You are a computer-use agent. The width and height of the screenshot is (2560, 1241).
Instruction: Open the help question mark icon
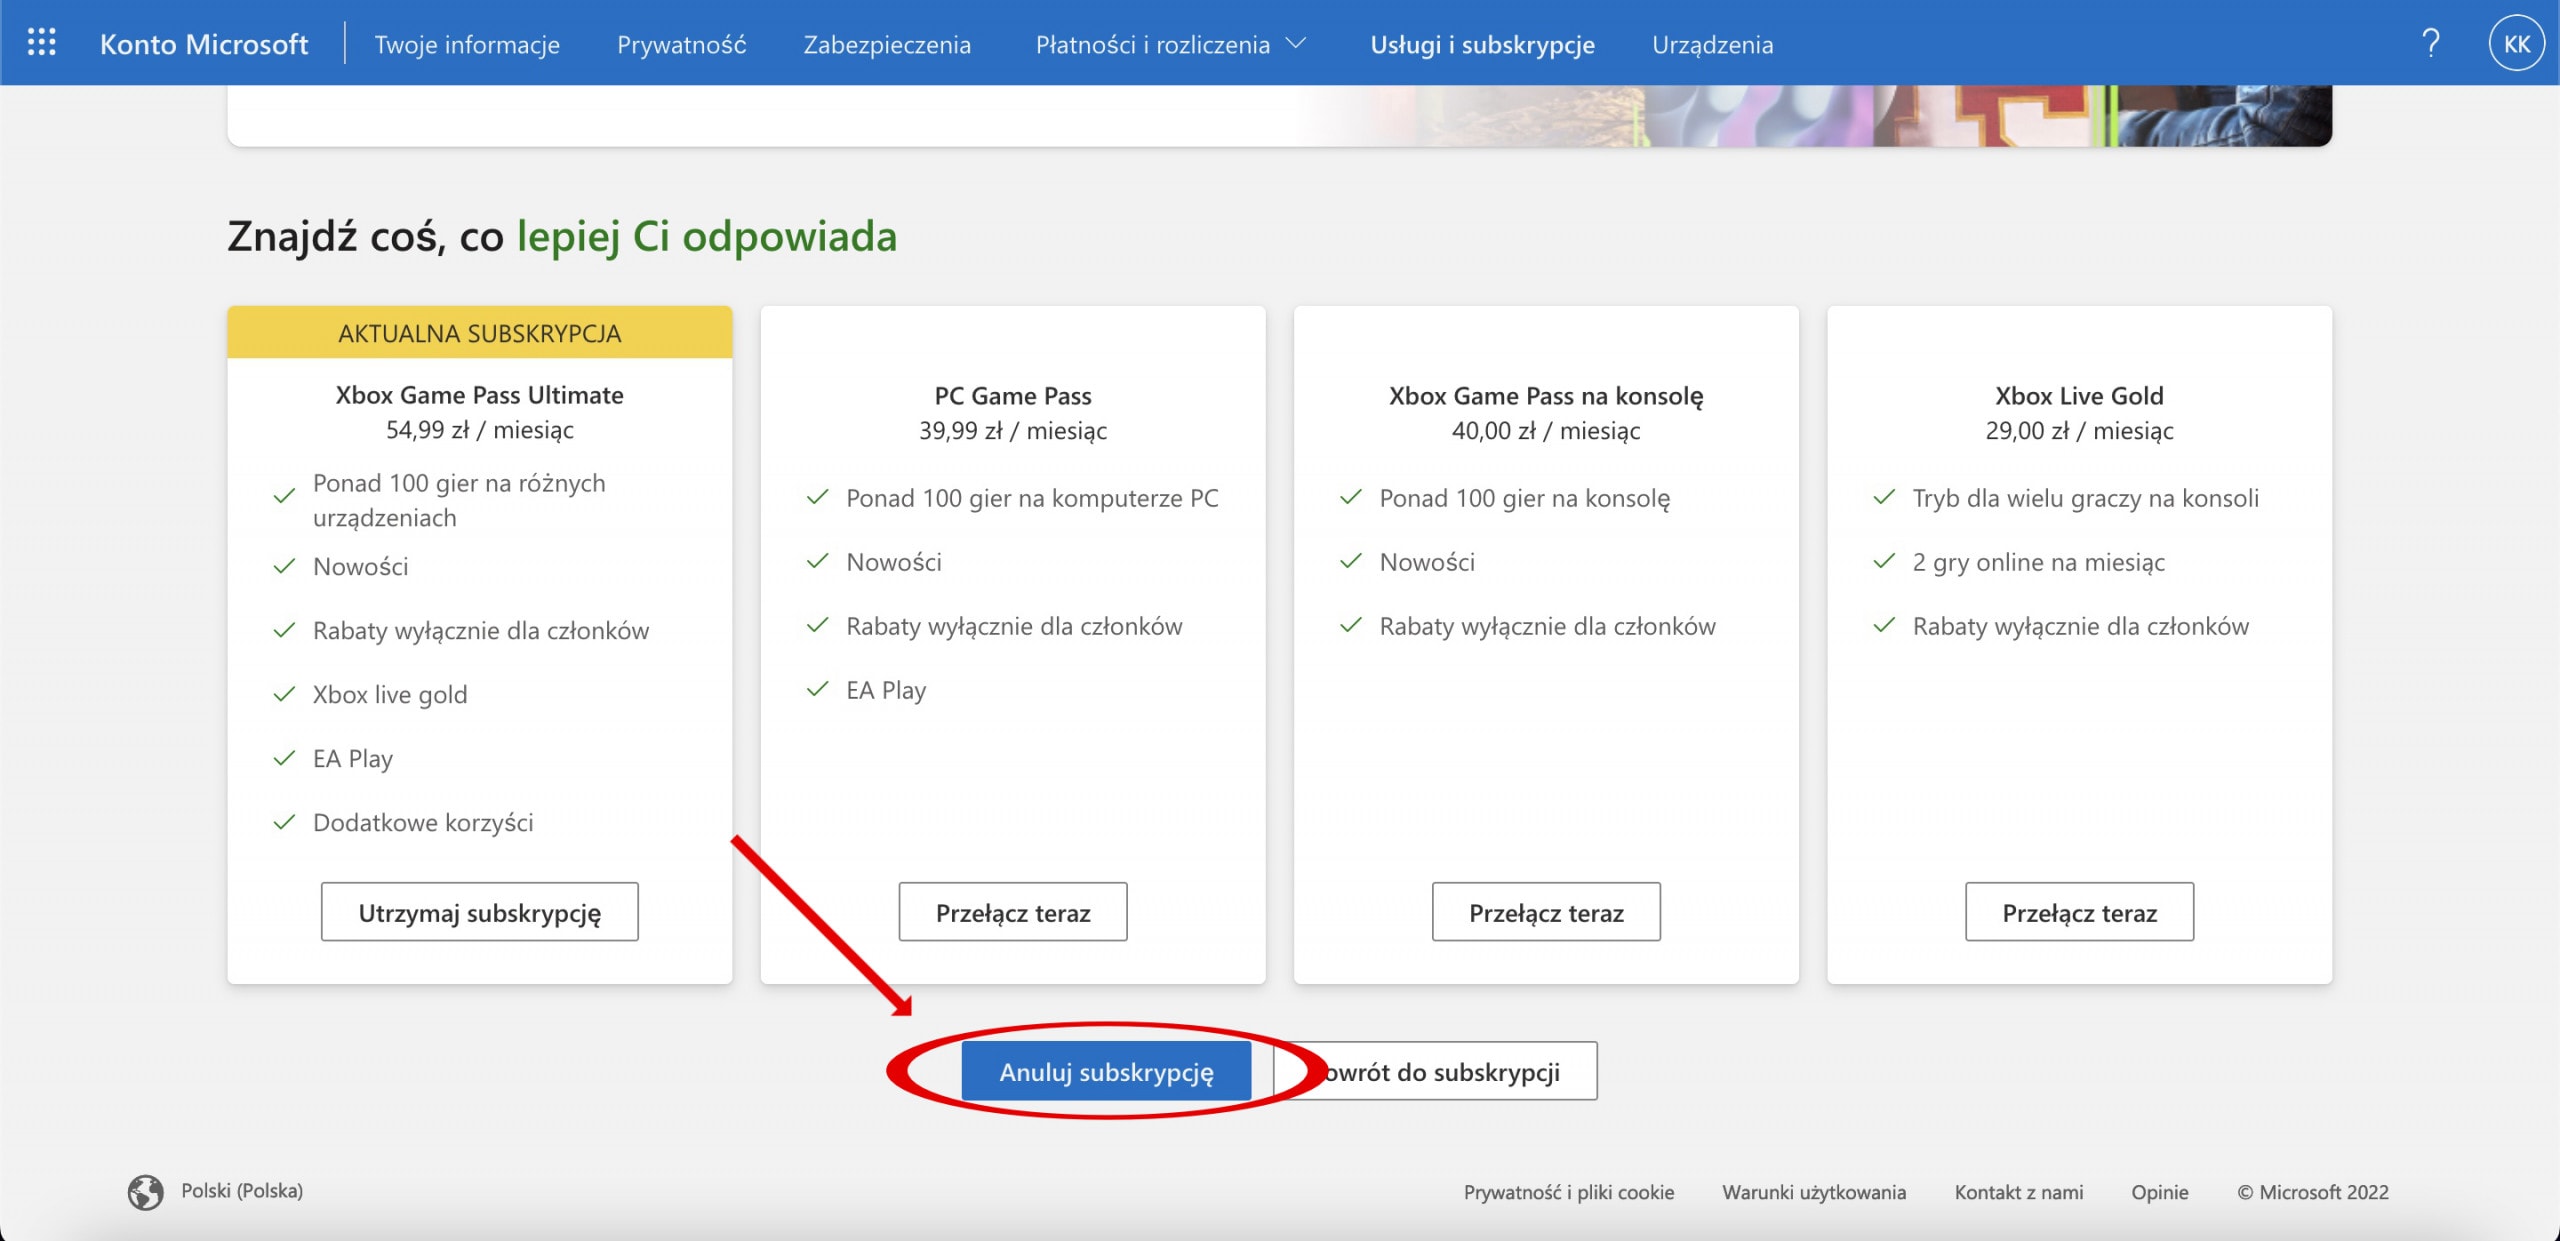click(x=2431, y=43)
